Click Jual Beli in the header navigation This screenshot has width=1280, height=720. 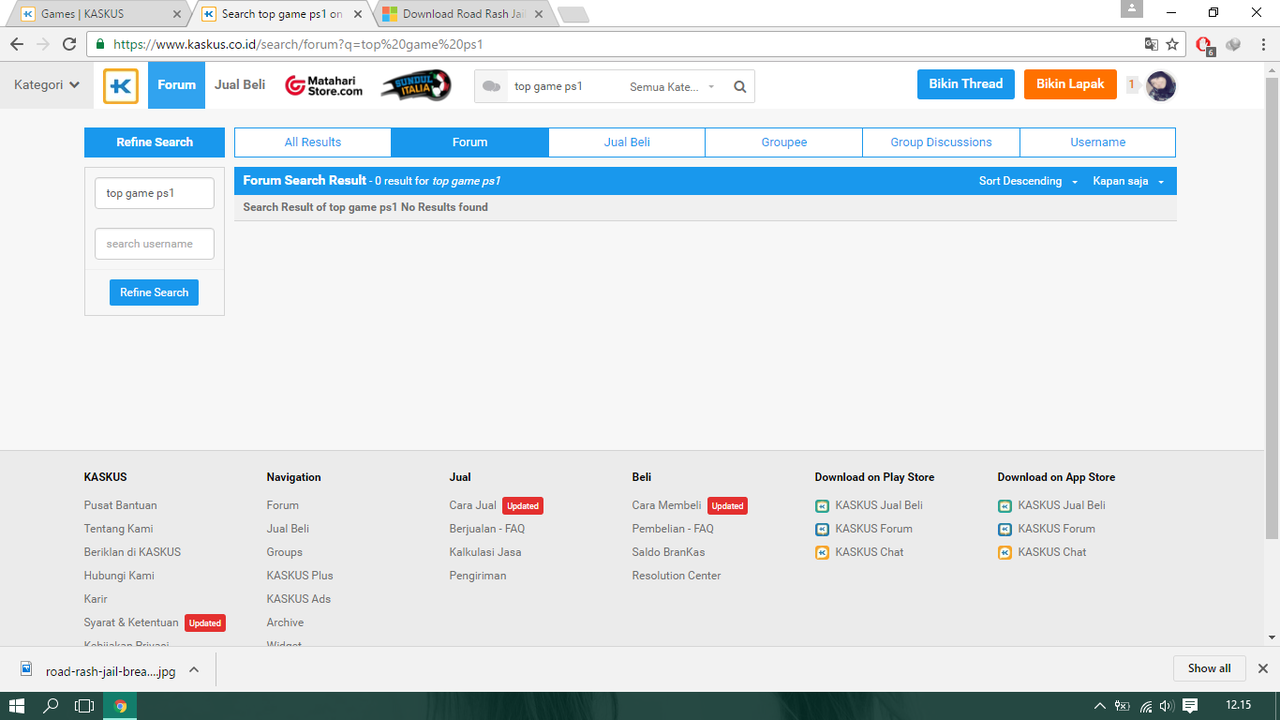click(x=240, y=85)
